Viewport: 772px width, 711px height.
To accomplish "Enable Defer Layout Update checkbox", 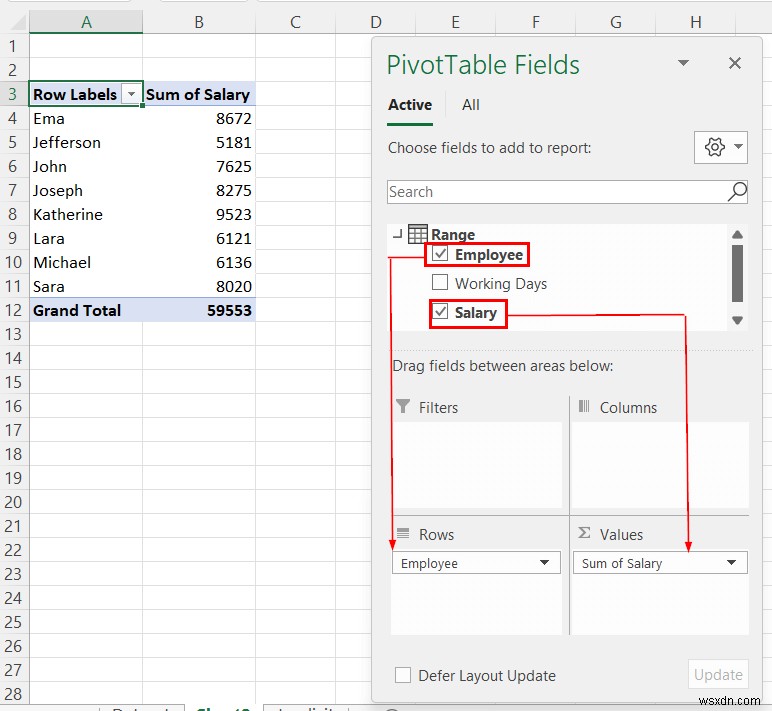I will pyautogui.click(x=403, y=675).
